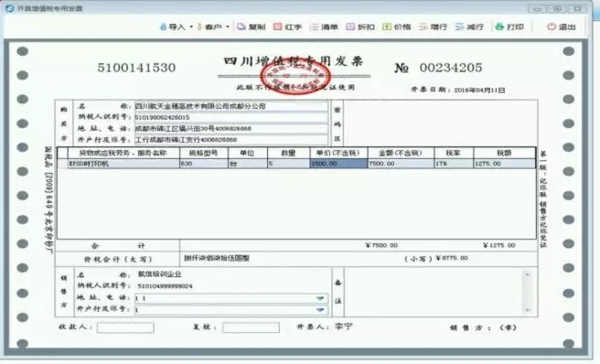
Task: Click the 退出 exit button
Action: pos(561,27)
